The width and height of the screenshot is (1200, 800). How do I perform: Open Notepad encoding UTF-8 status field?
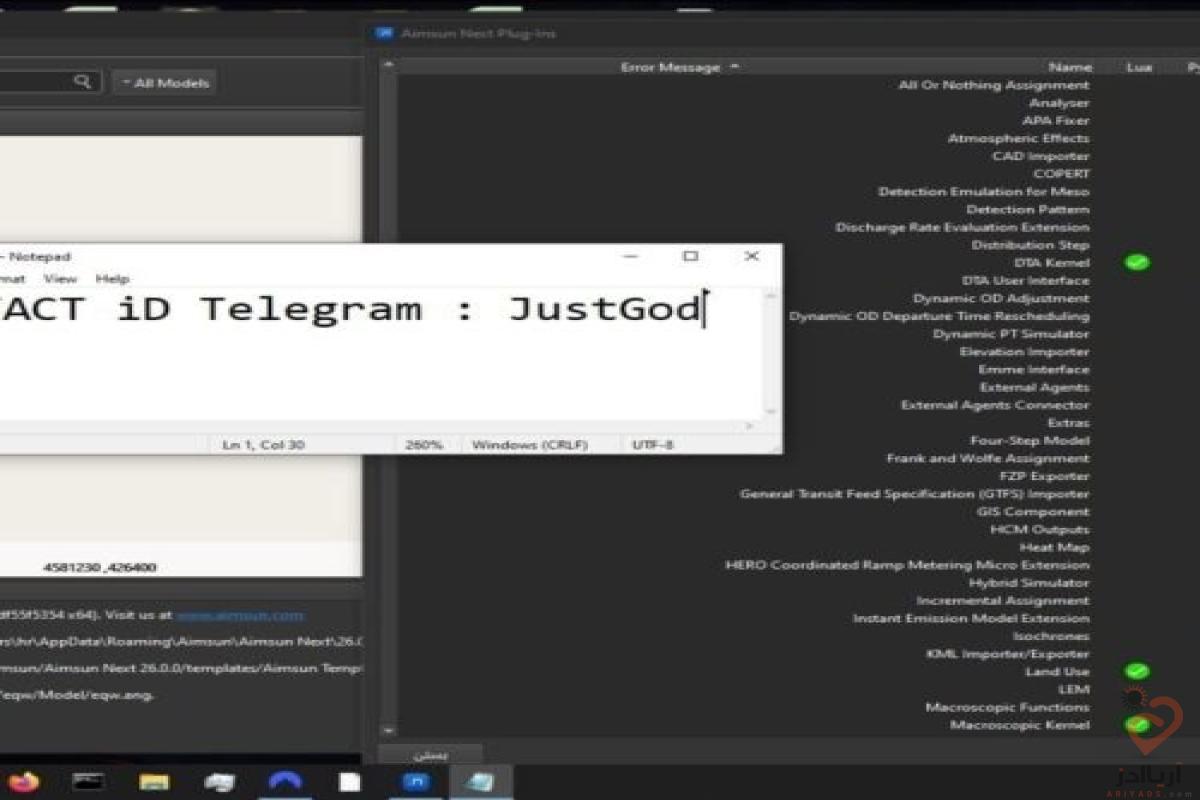(x=653, y=444)
